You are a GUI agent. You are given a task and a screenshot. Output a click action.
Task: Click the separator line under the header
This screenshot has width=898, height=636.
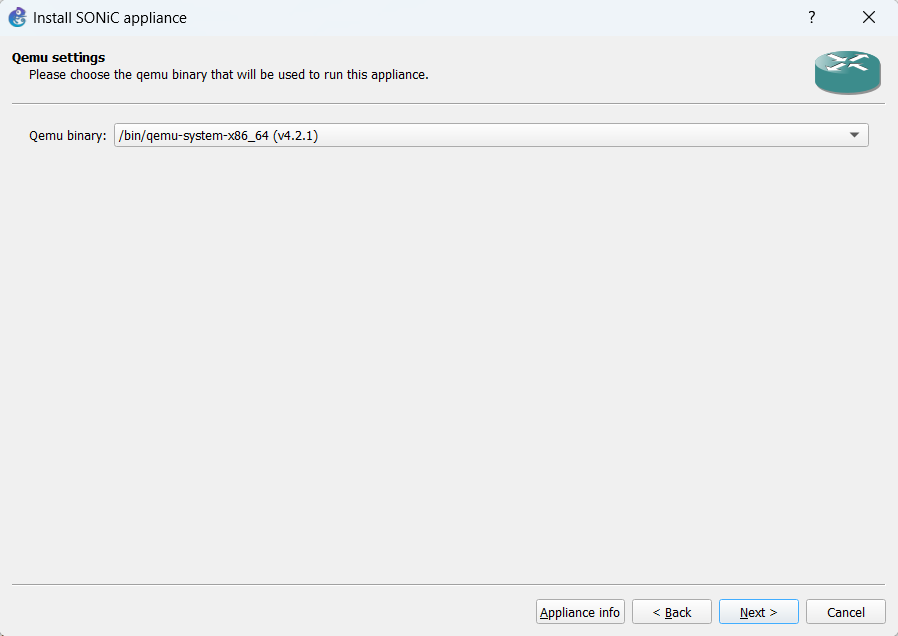click(448, 103)
